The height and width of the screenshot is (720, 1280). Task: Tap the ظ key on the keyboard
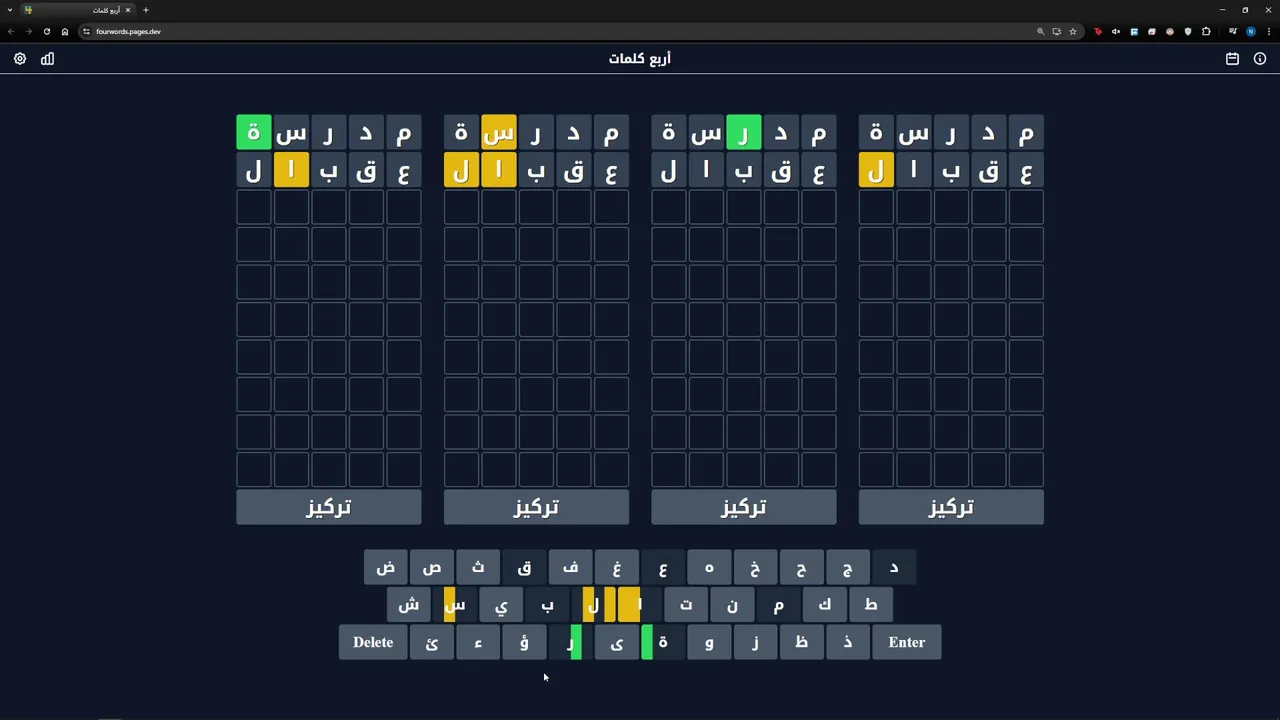point(801,642)
